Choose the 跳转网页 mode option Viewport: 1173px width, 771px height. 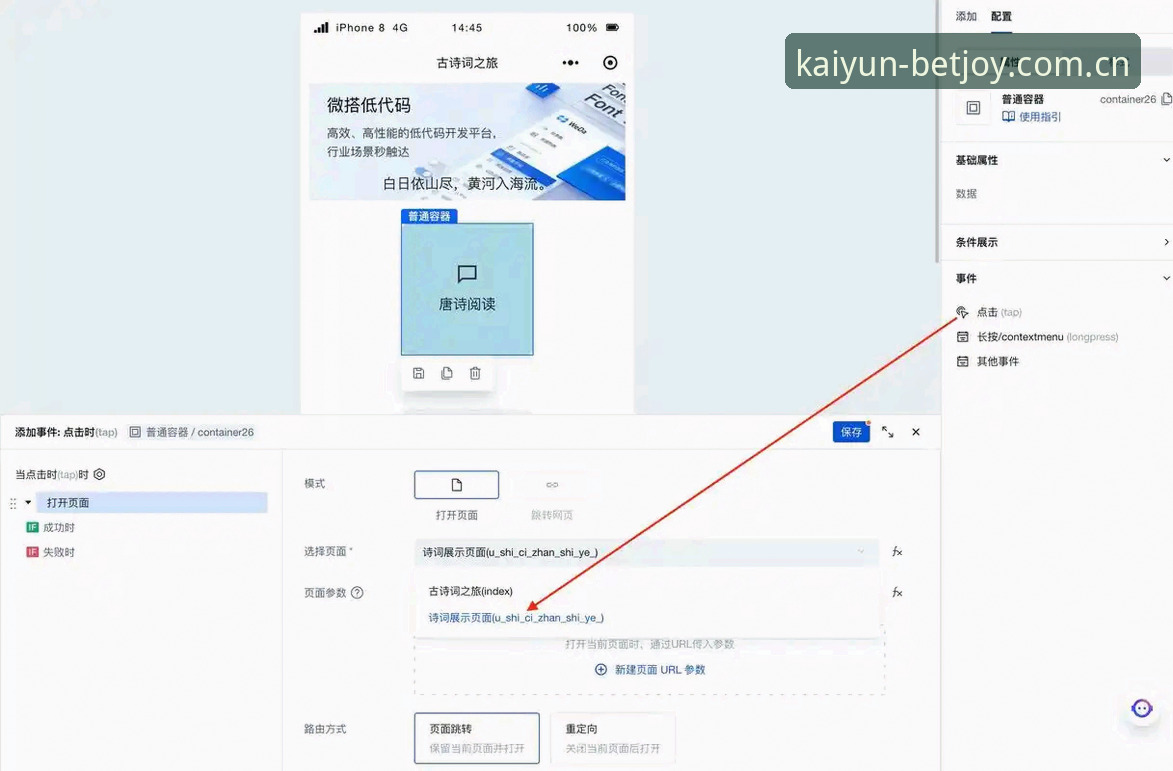click(552, 485)
